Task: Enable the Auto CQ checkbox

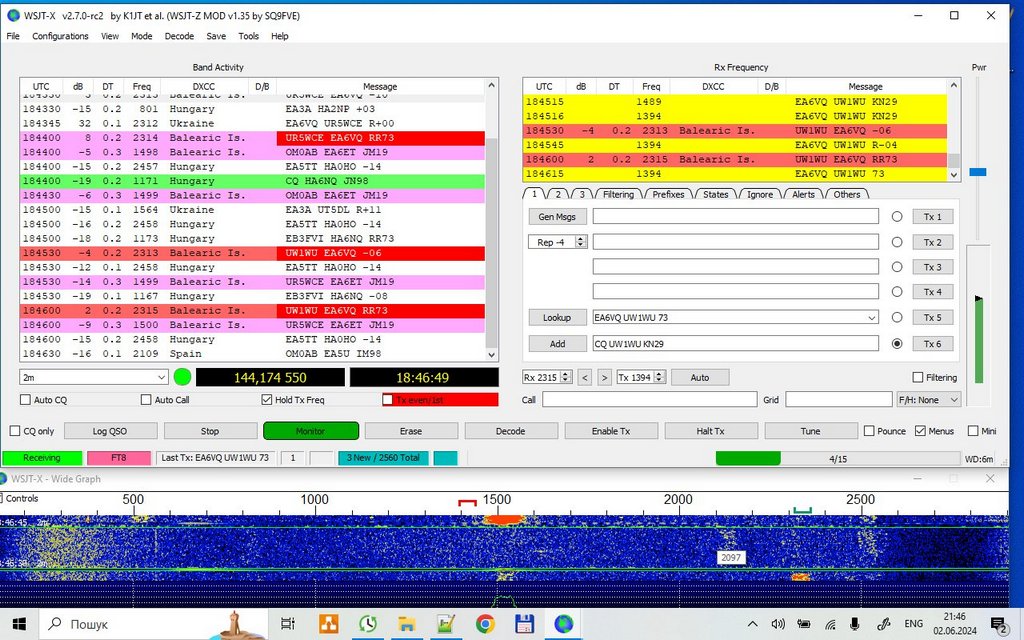Action: click(x=25, y=400)
